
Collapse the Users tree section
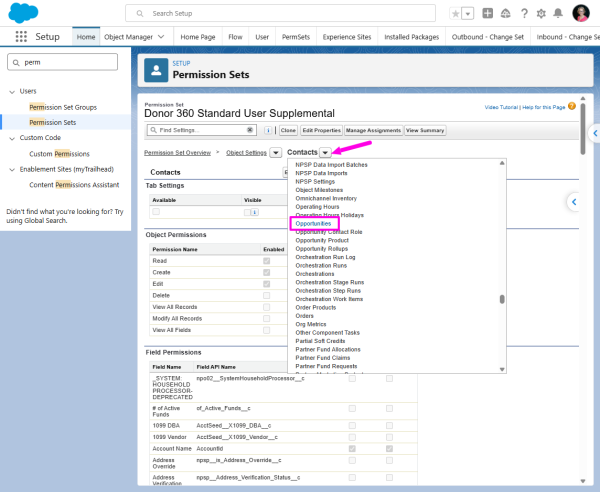(x=12, y=92)
